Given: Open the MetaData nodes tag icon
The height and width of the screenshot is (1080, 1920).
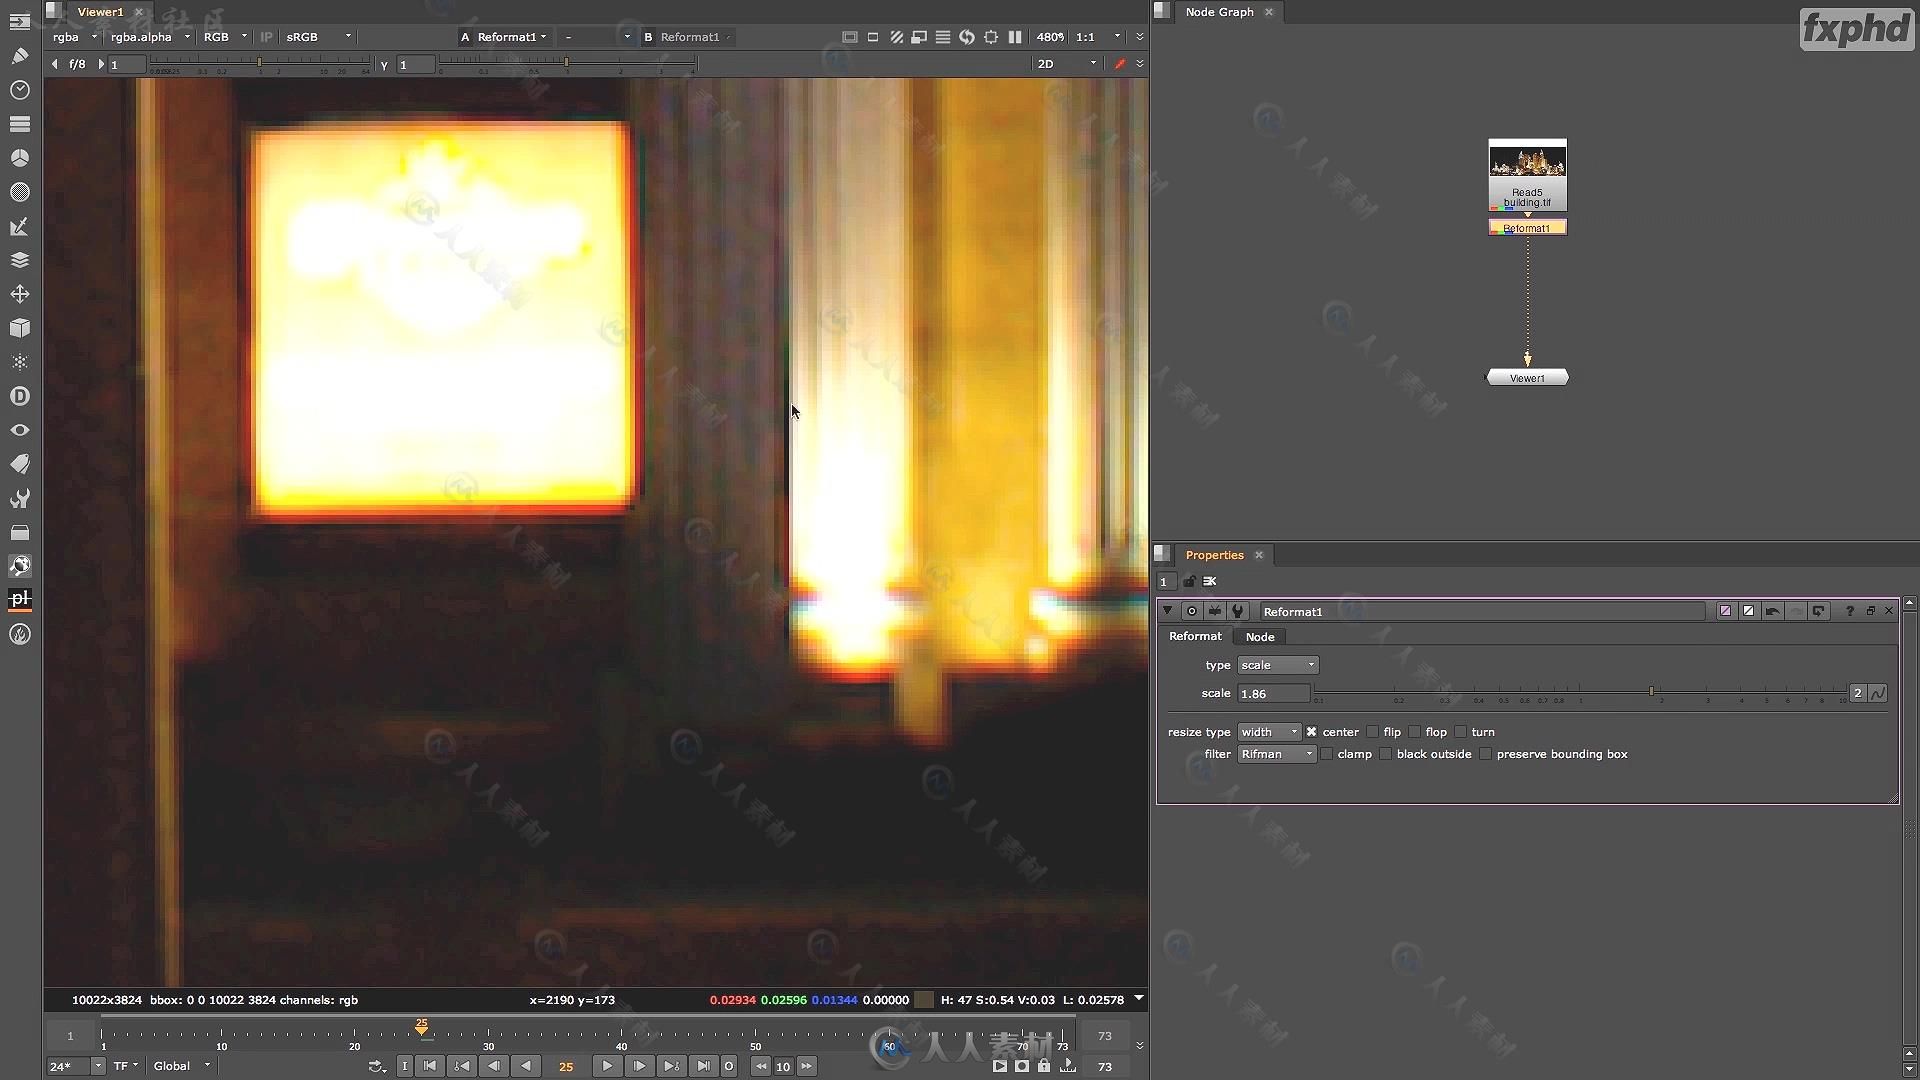Looking at the screenshot, I should (19, 464).
